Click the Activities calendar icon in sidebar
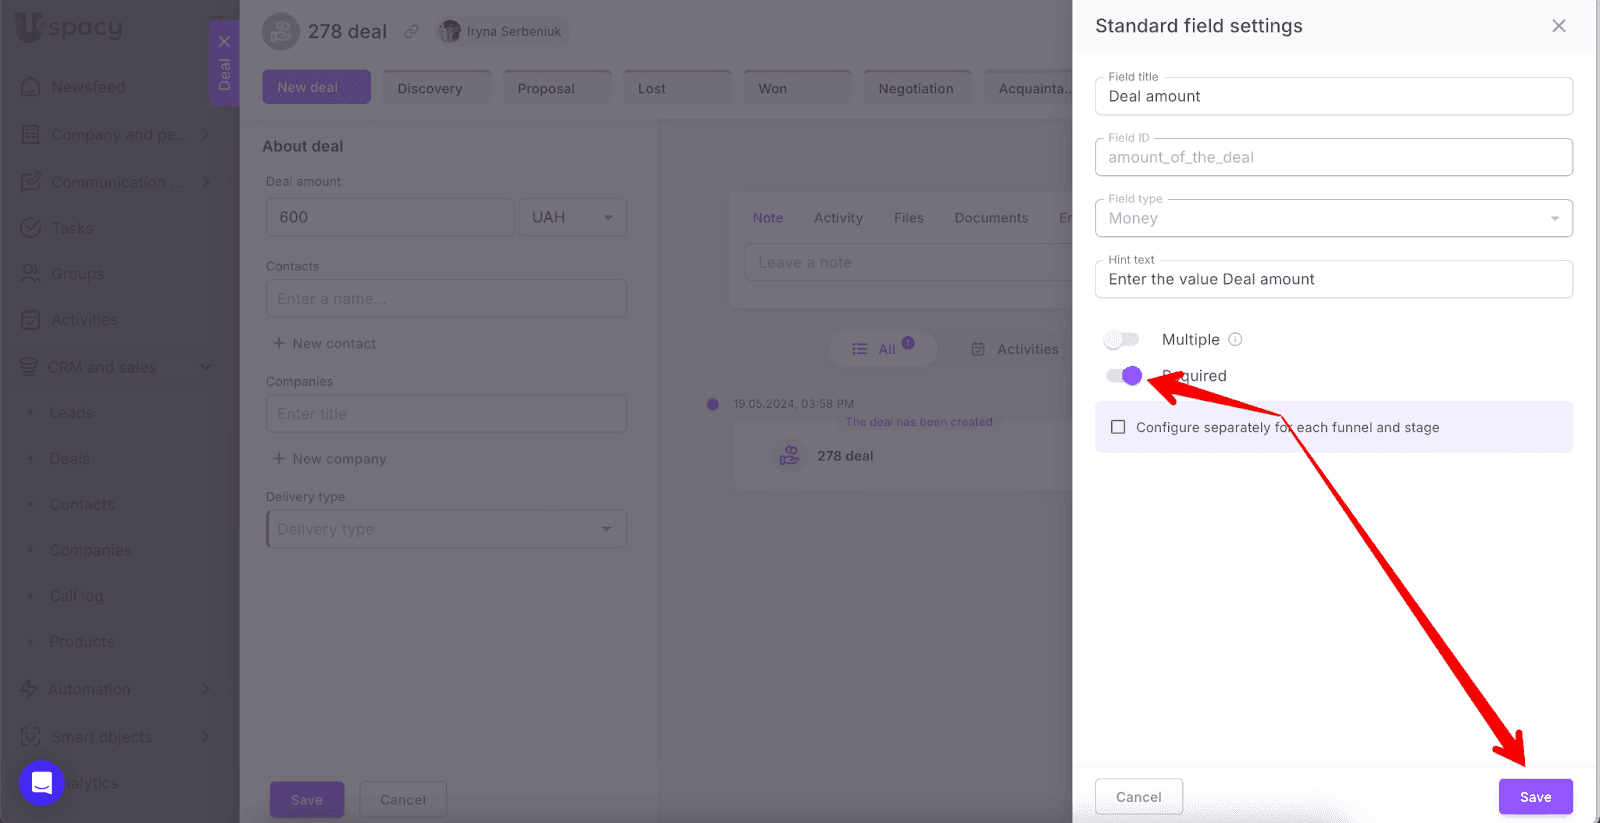This screenshot has height=823, width=1600. click(31, 320)
